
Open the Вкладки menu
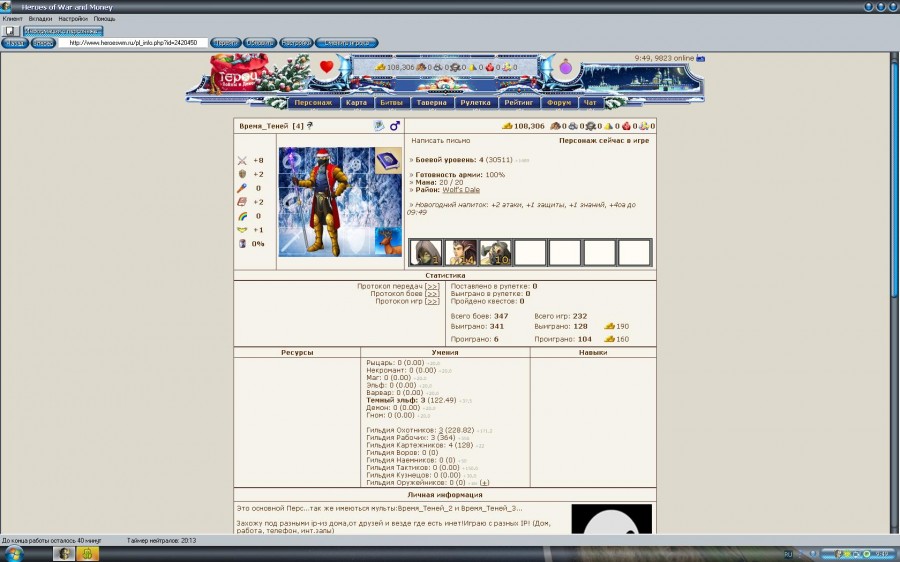click(x=40, y=18)
